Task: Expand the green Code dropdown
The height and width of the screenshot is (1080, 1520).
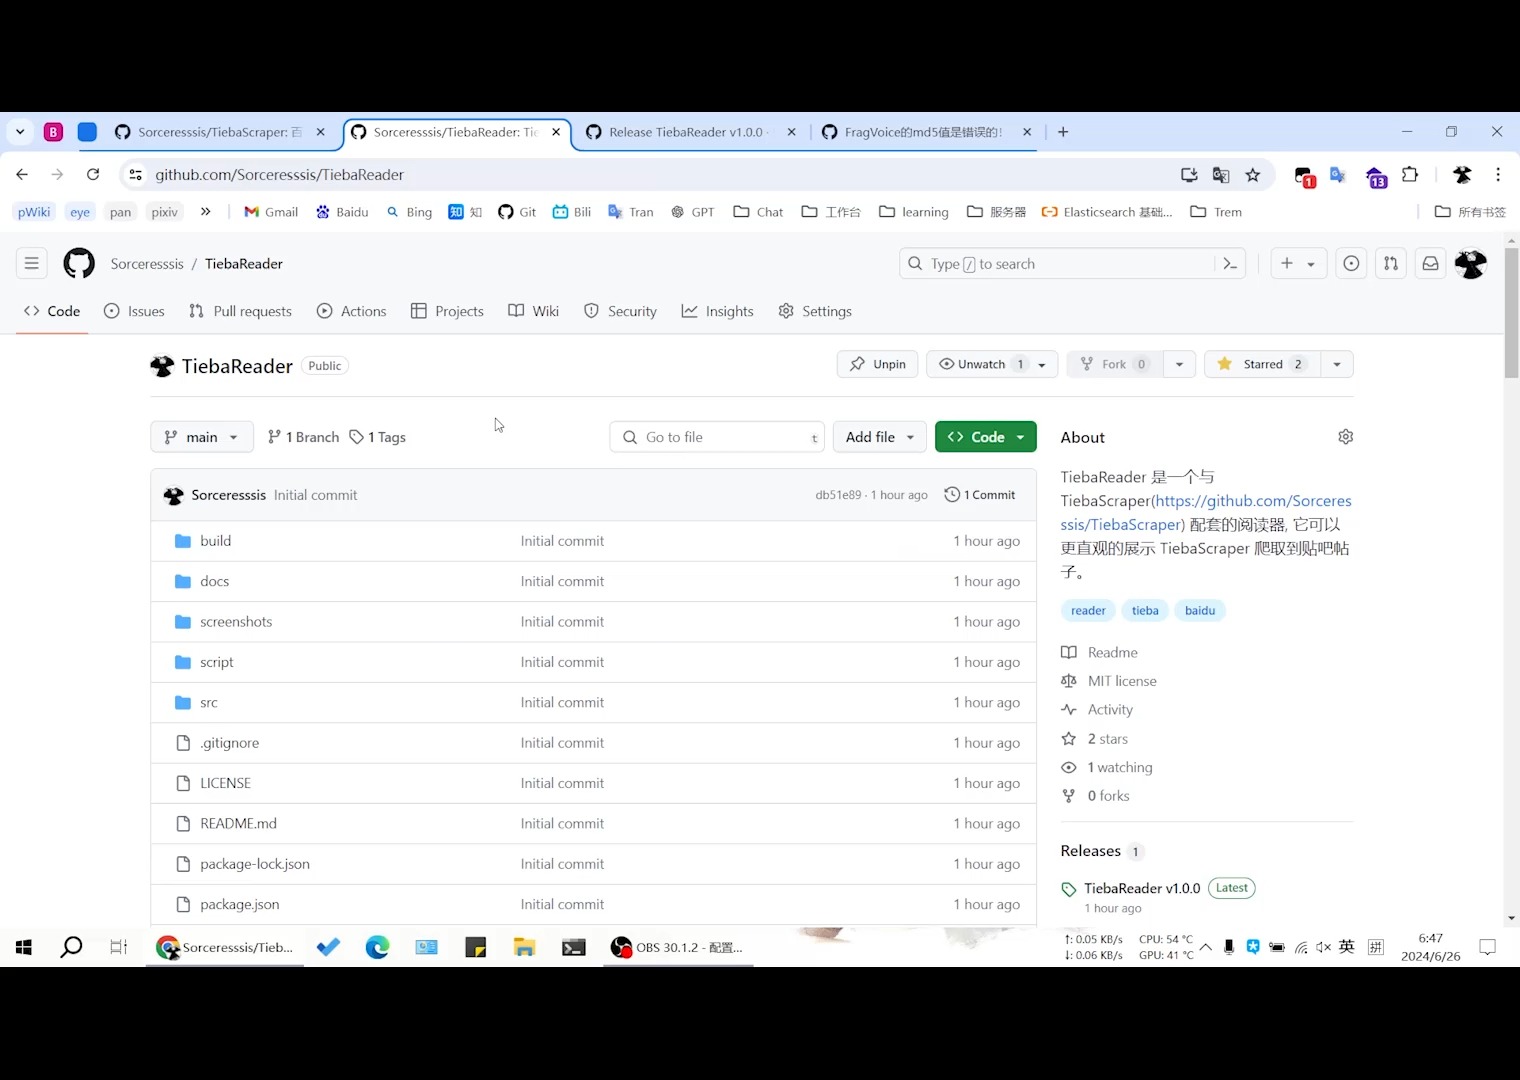Action: (x=985, y=437)
